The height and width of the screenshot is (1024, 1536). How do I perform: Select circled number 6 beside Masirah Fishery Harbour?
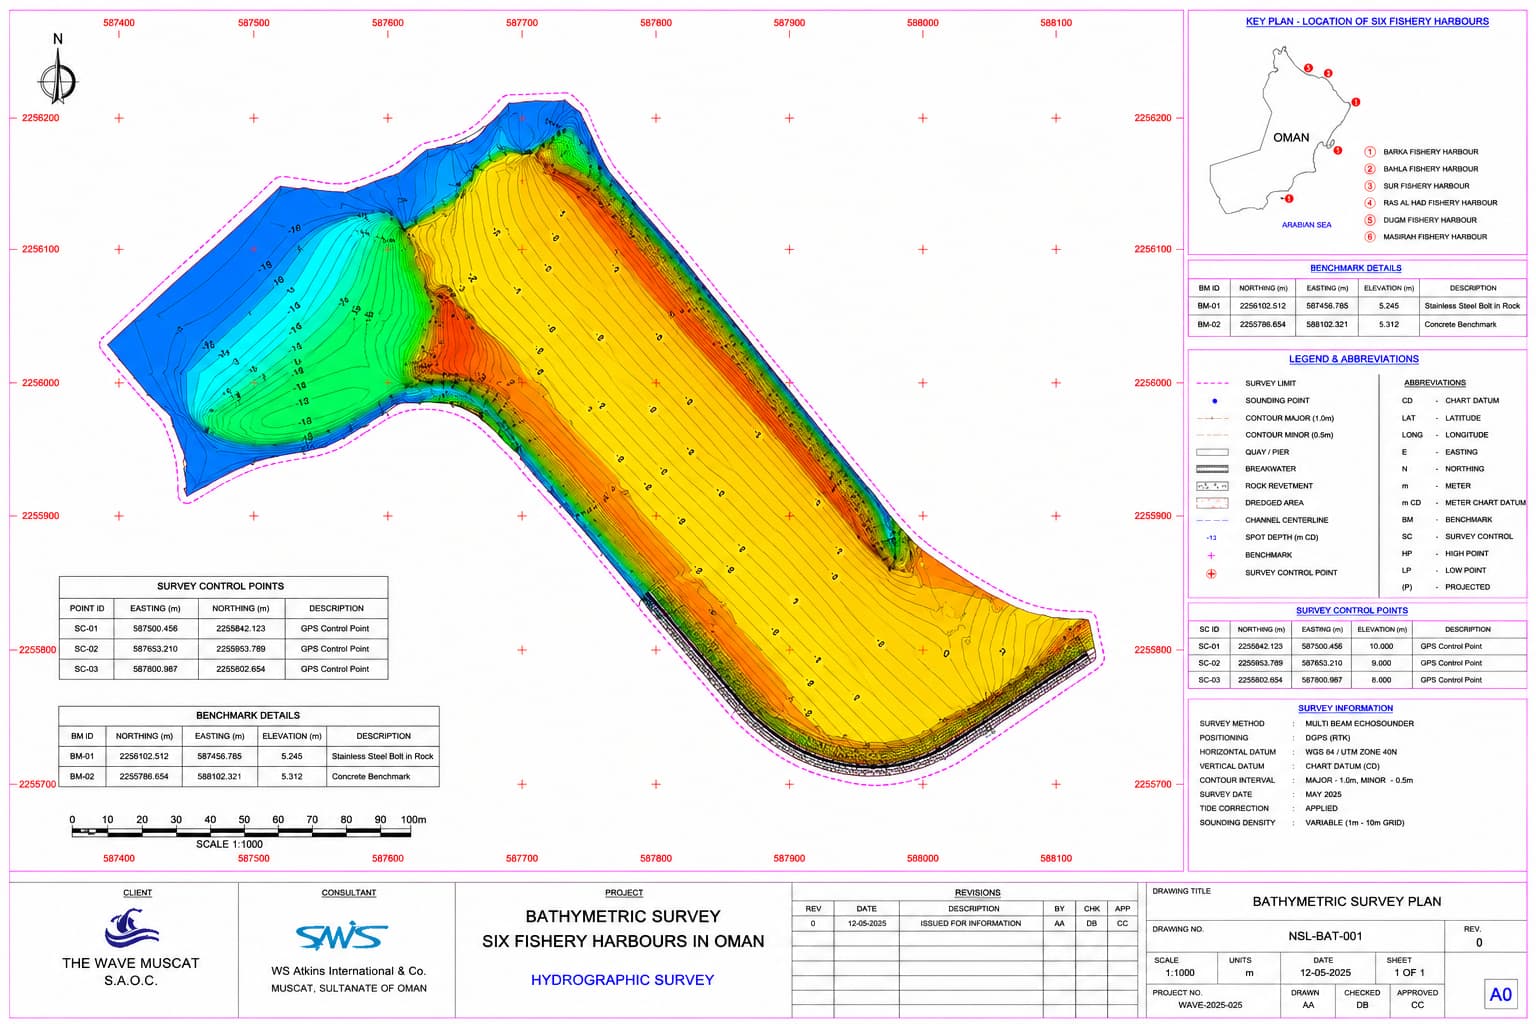point(1370,237)
